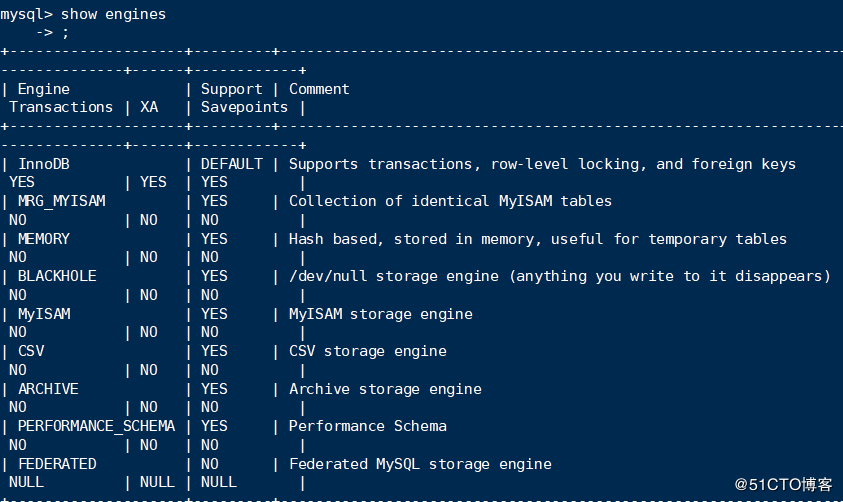
Task: Click the MyISAM engine name
Action: coord(44,314)
